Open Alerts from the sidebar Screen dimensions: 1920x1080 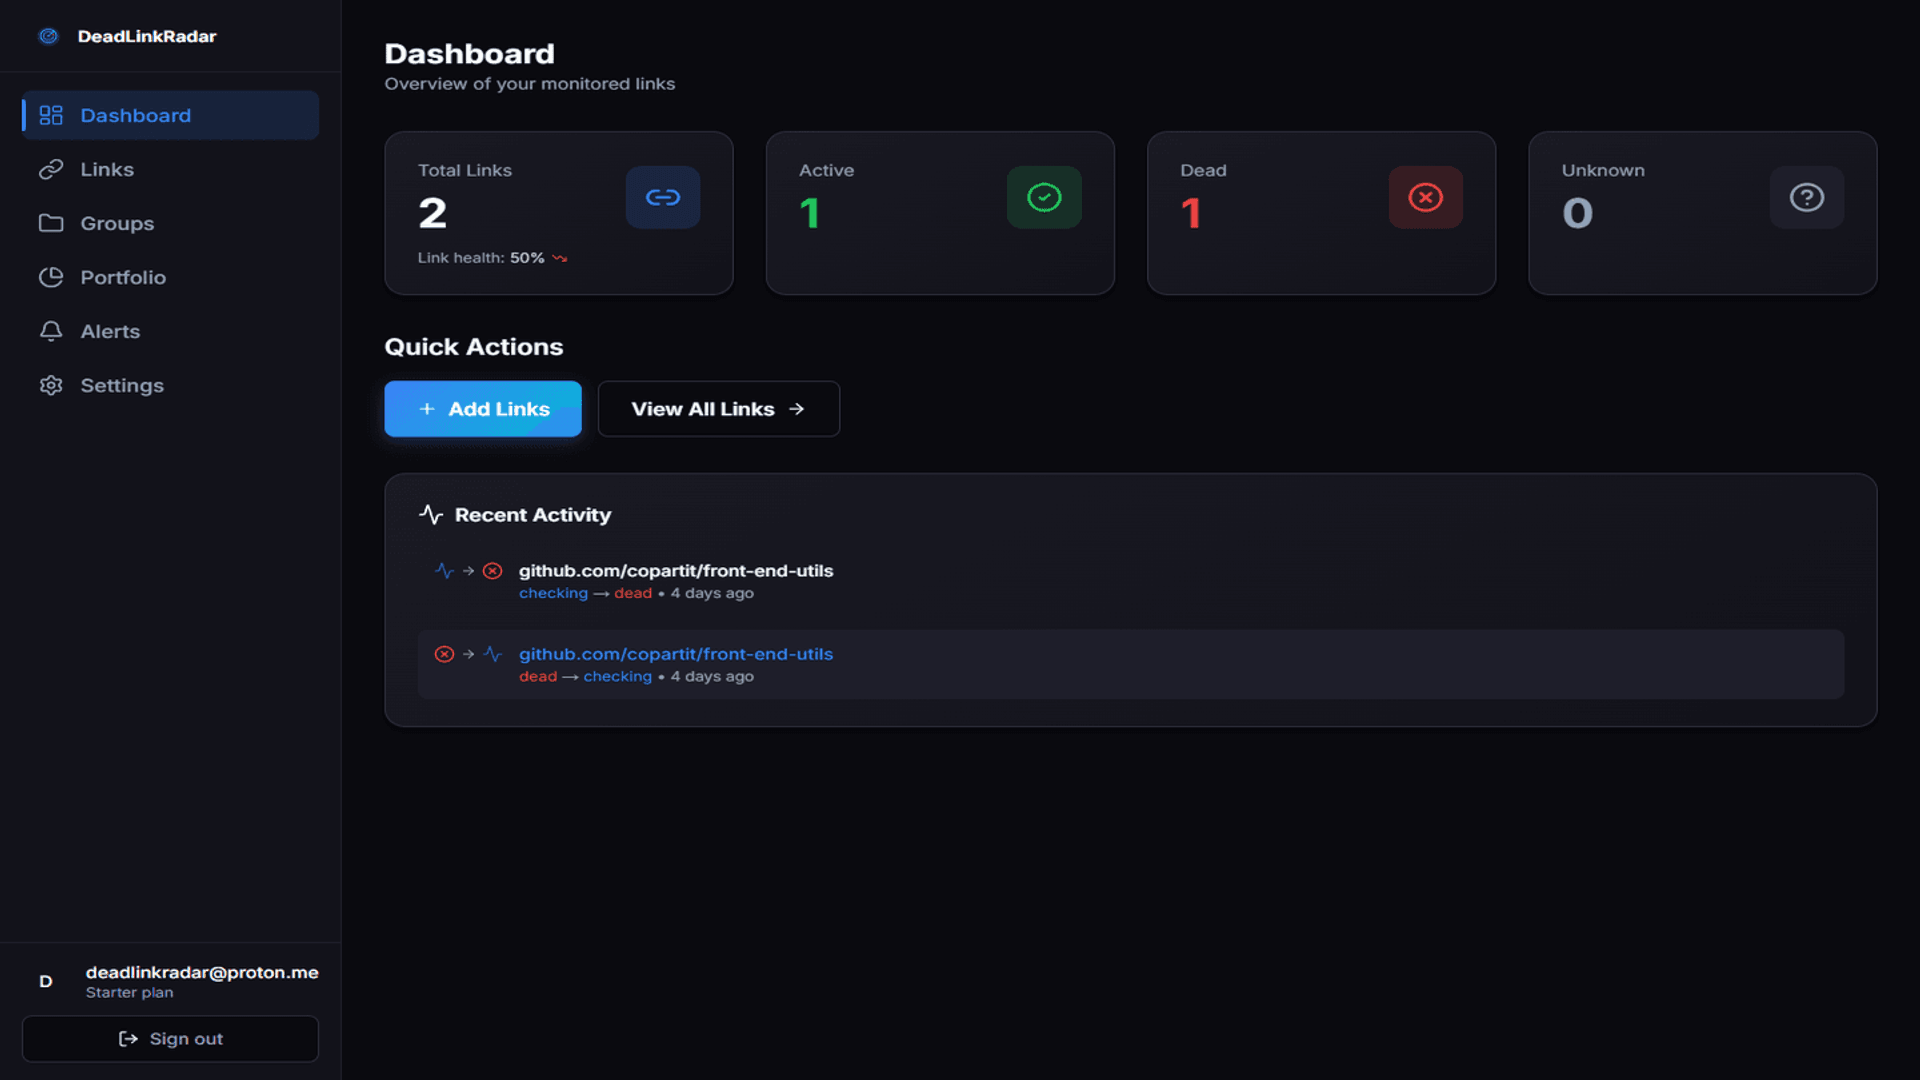[x=109, y=331]
